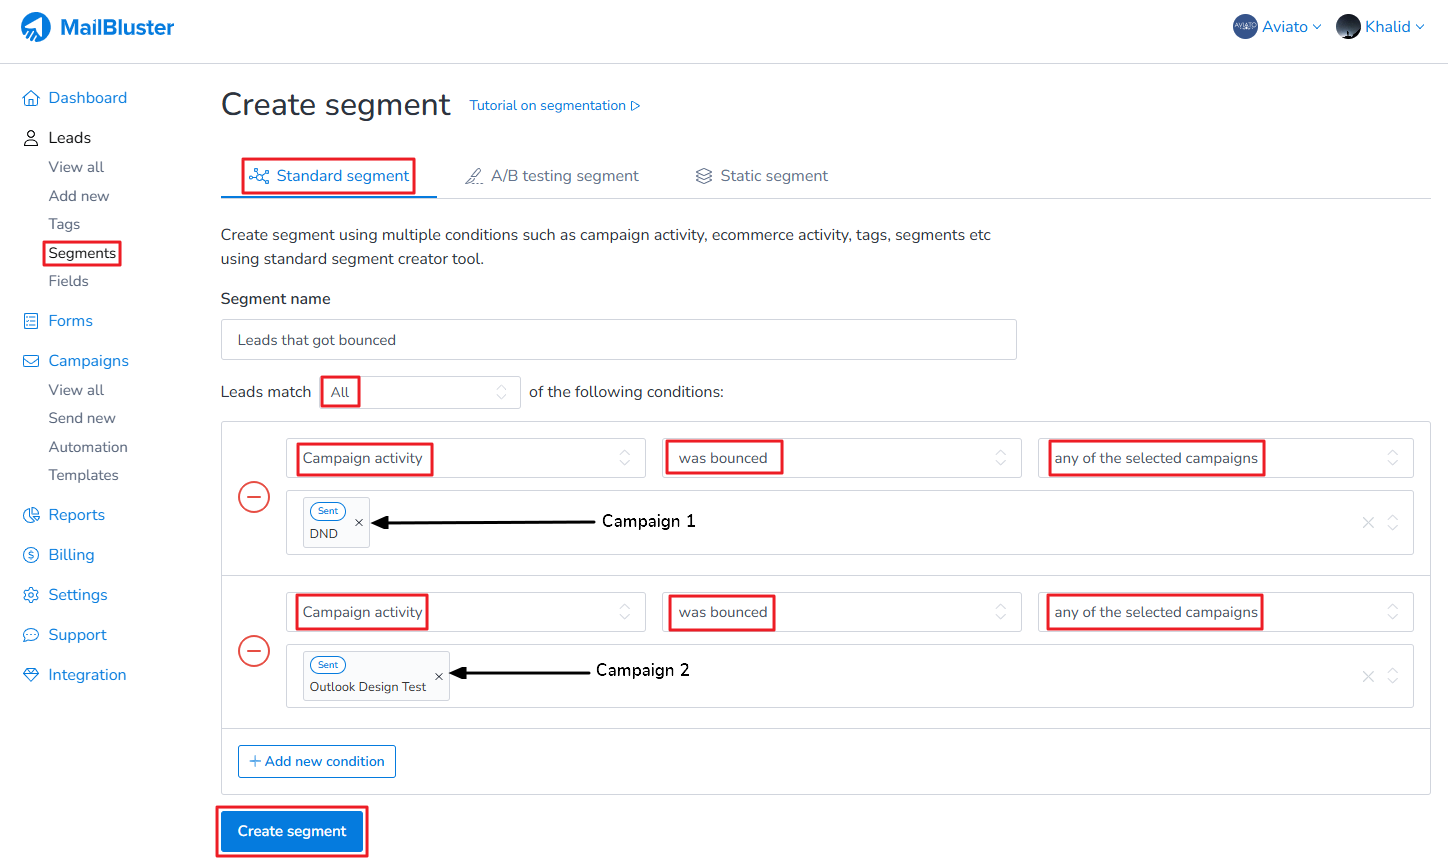Screen dimensions: 1448x866
Task: Click the Reports pie chart icon
Action: [x=31, y=515]
